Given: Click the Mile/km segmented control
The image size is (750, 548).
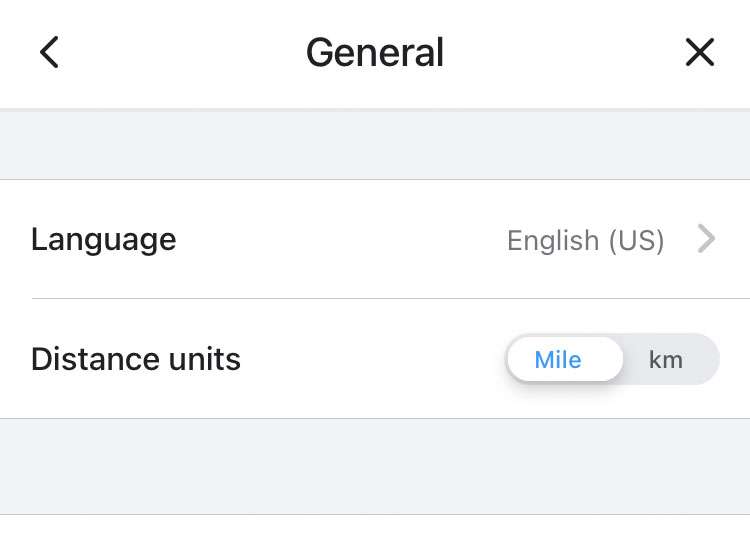Looking at the screenshot, I should [x=612, y=360].
